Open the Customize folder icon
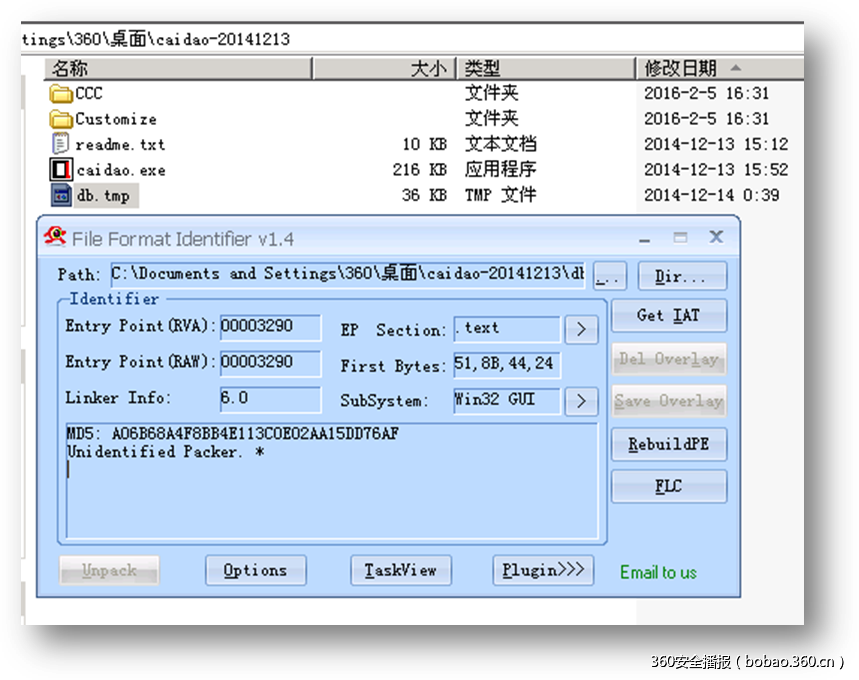 pos(61,118)
